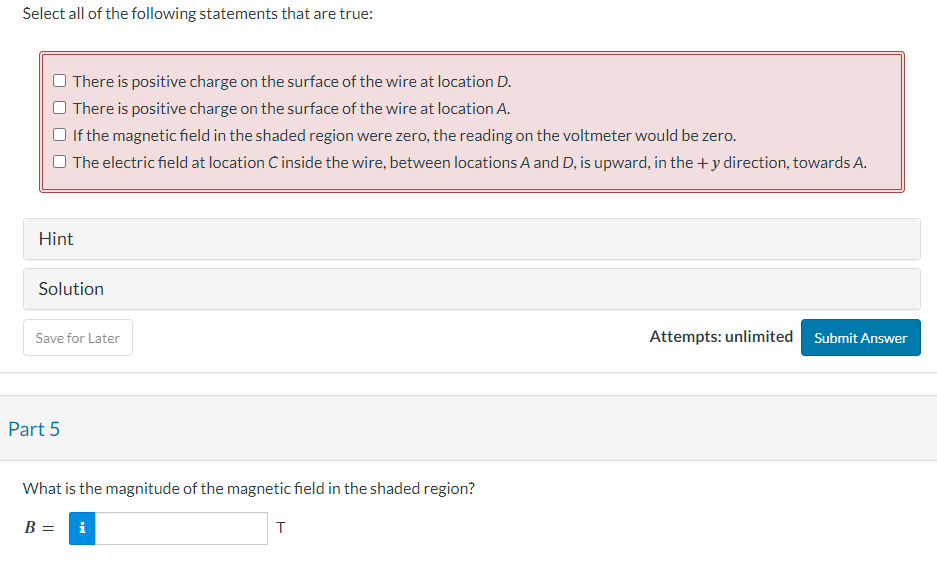Screen dimensions: 937x571
Task: Click the magnetic field magnitude question text
Action: coord(249,489)
